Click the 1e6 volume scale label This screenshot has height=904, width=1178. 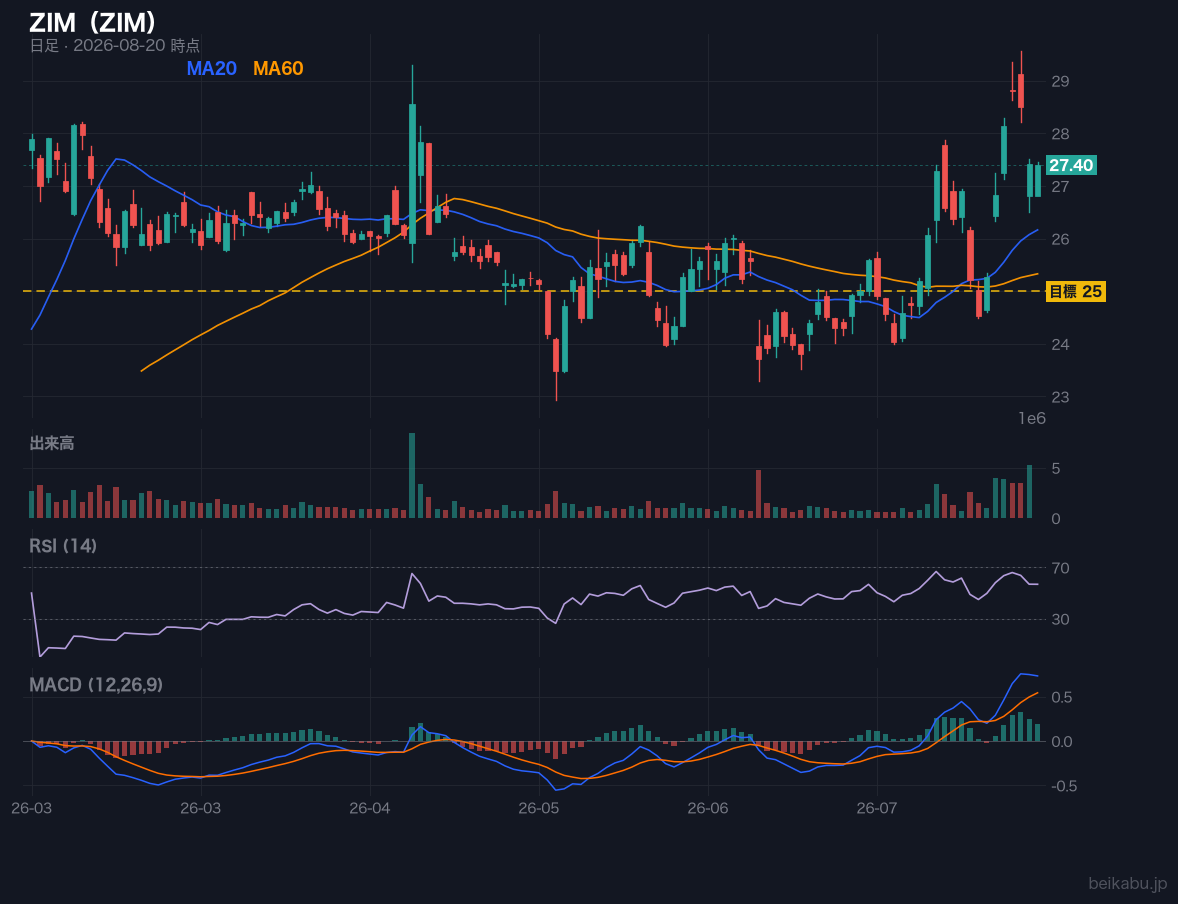[1032, 419]
